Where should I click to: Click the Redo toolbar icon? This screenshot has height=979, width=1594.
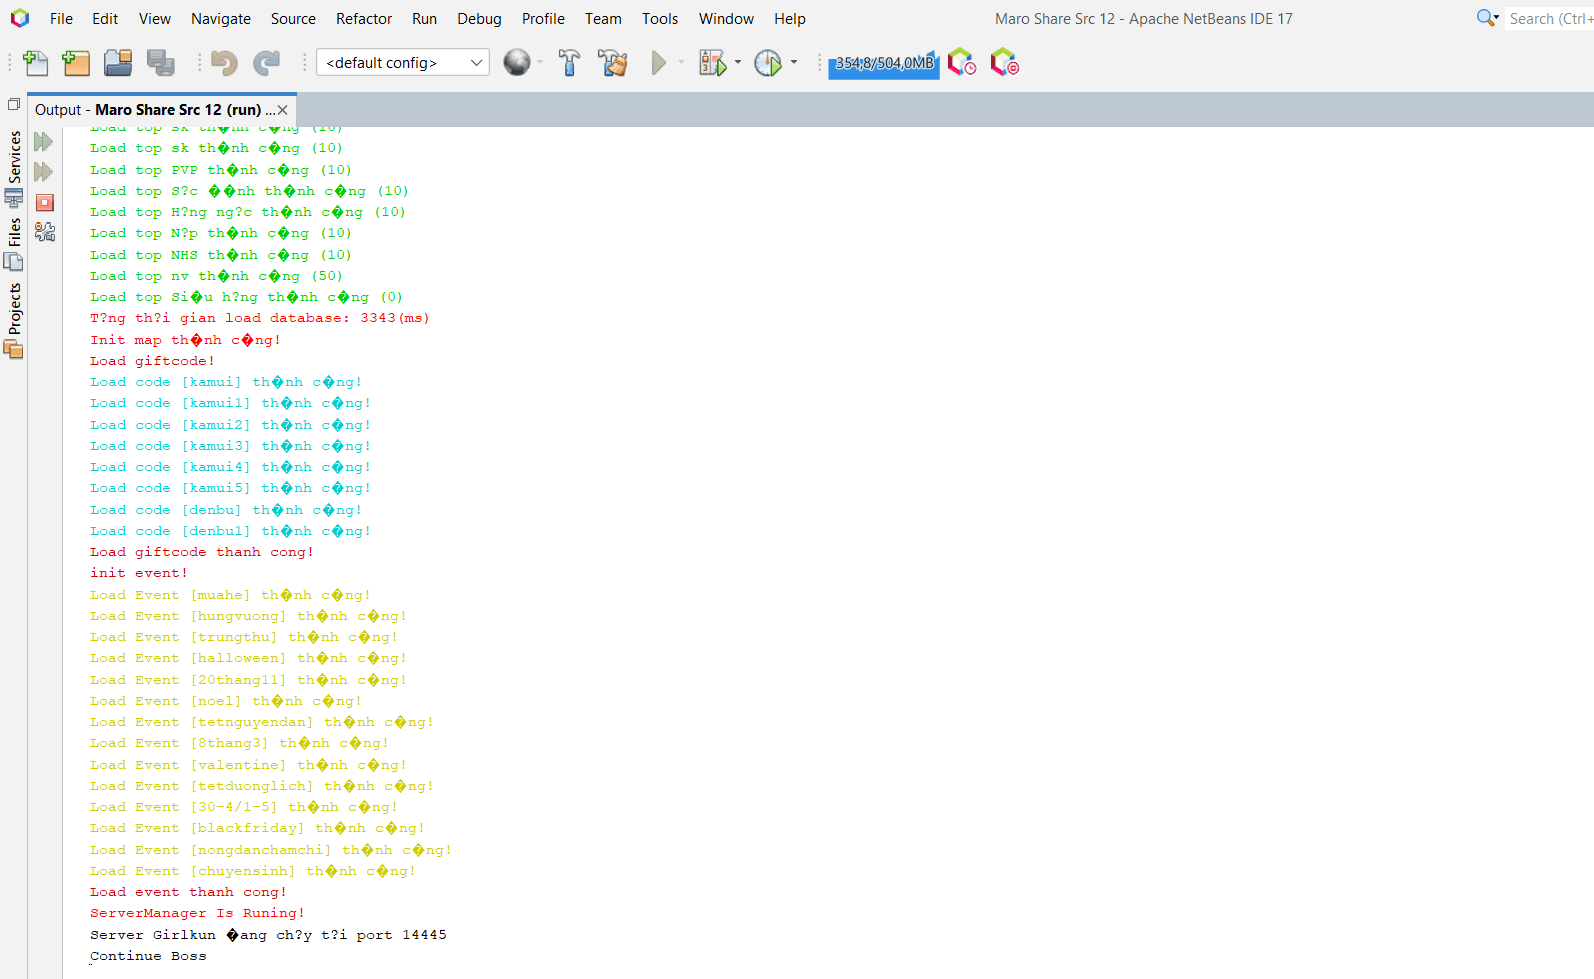click(266, 63)
